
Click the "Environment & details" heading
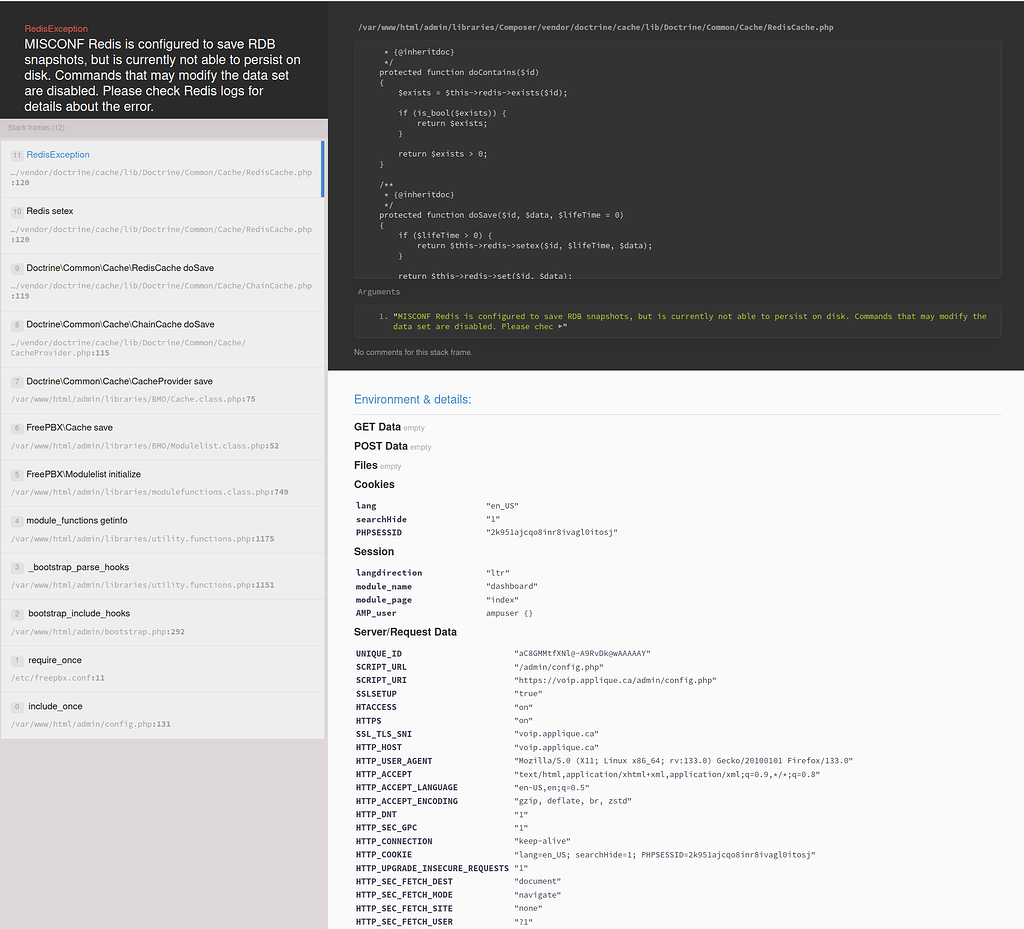coord(412,399)
